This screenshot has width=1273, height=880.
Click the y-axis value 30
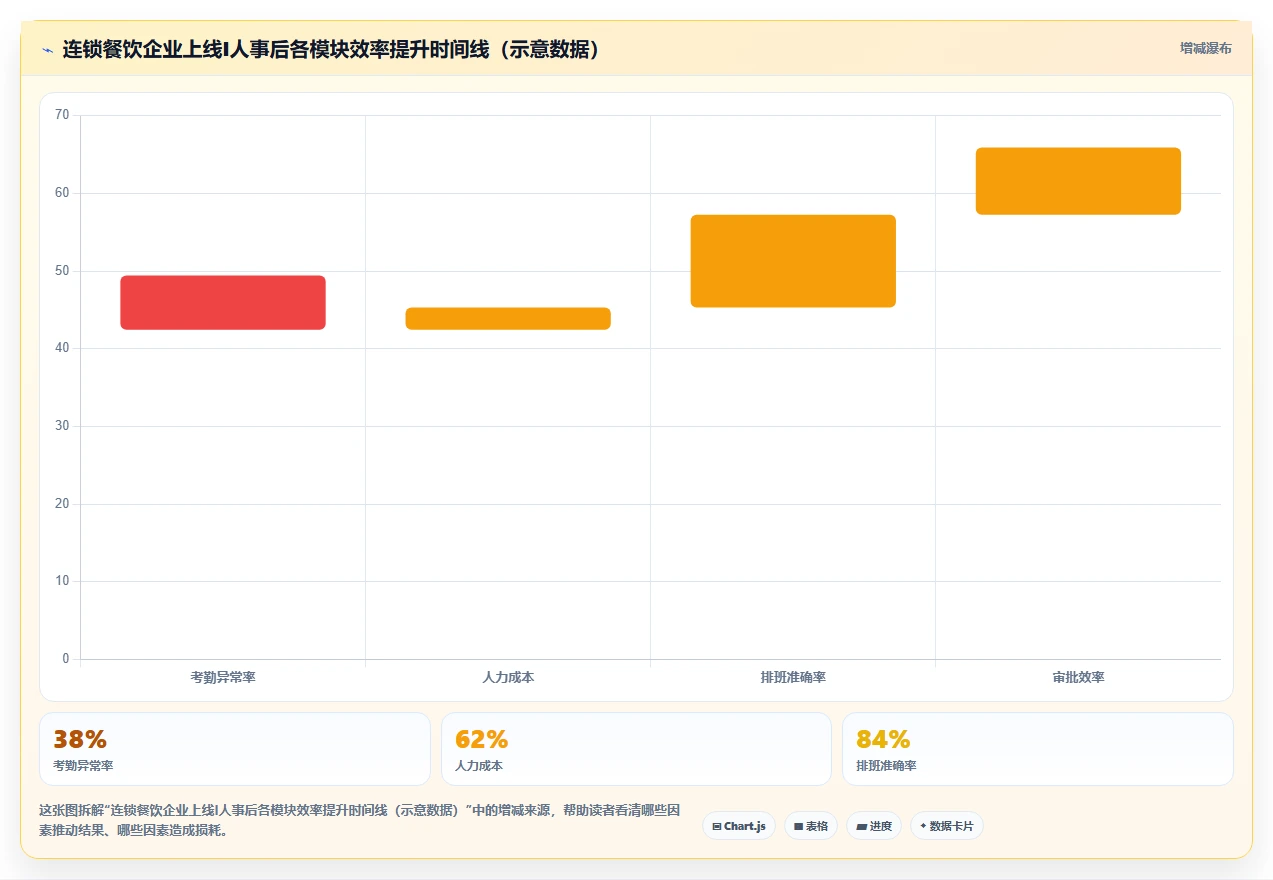click(62, 426)
